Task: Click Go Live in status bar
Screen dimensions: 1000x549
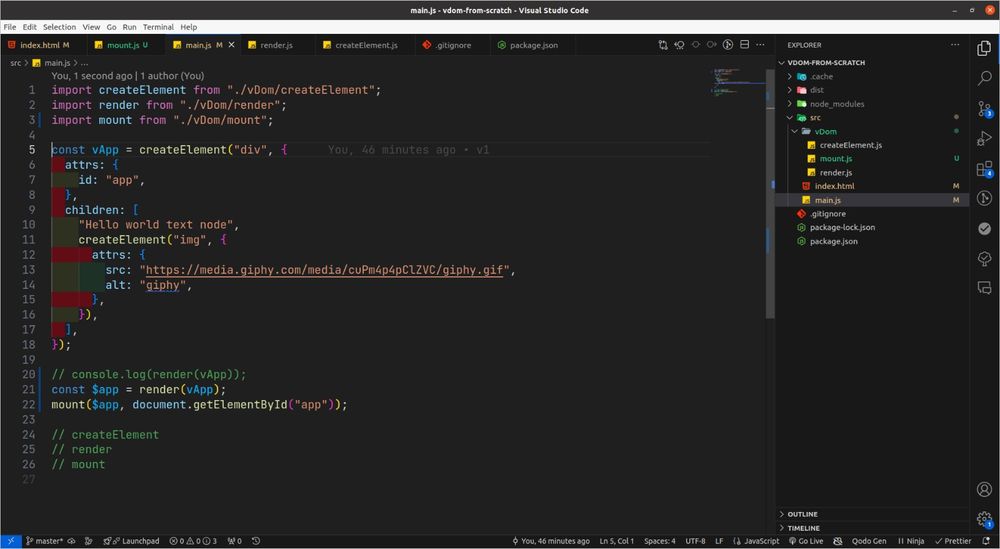Action: [806, 541]
